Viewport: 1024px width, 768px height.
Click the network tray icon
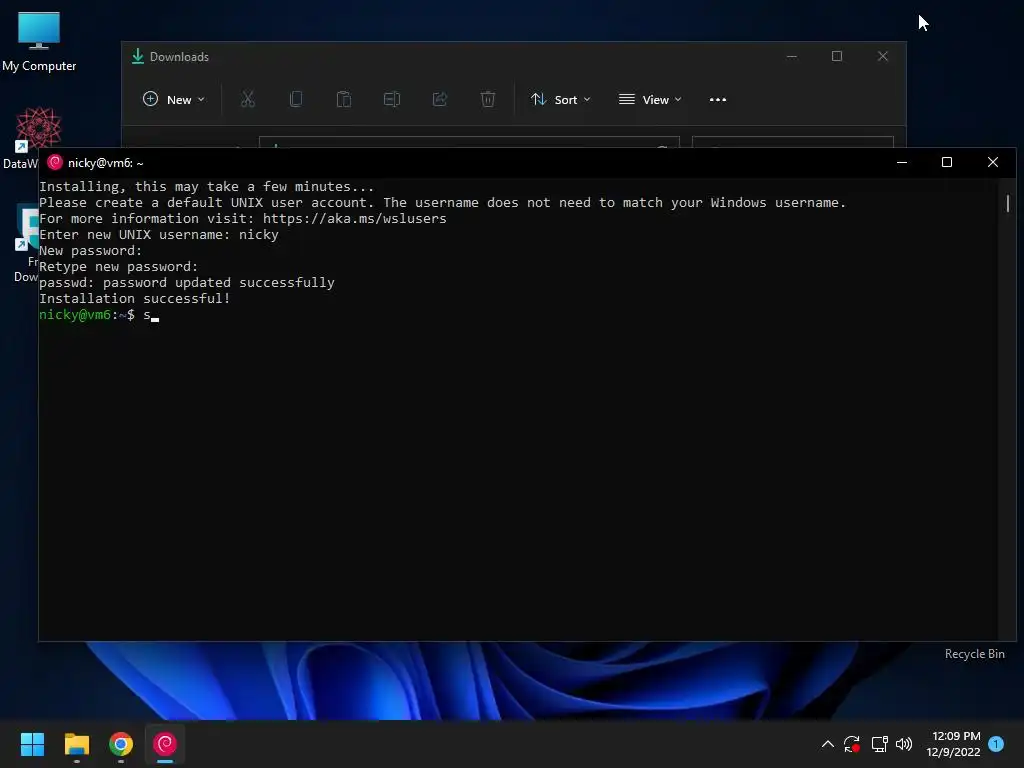click(x=879, y=744)
